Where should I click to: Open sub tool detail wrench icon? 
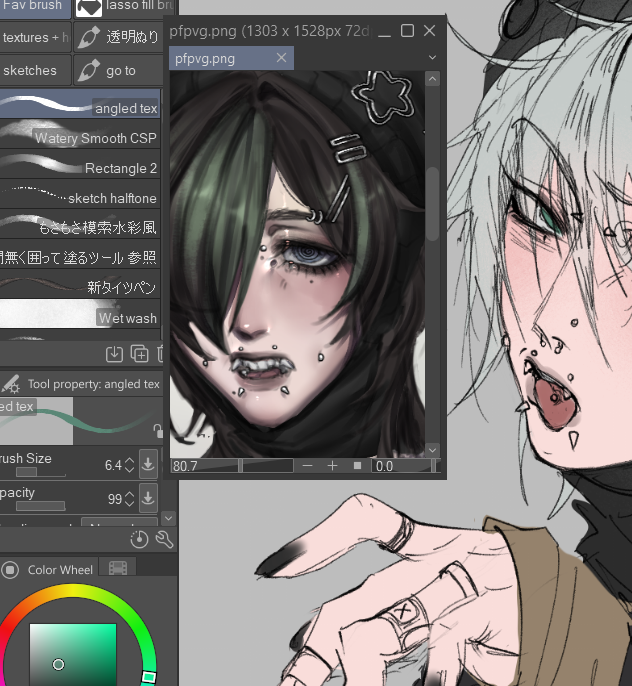tap(164, 539)
